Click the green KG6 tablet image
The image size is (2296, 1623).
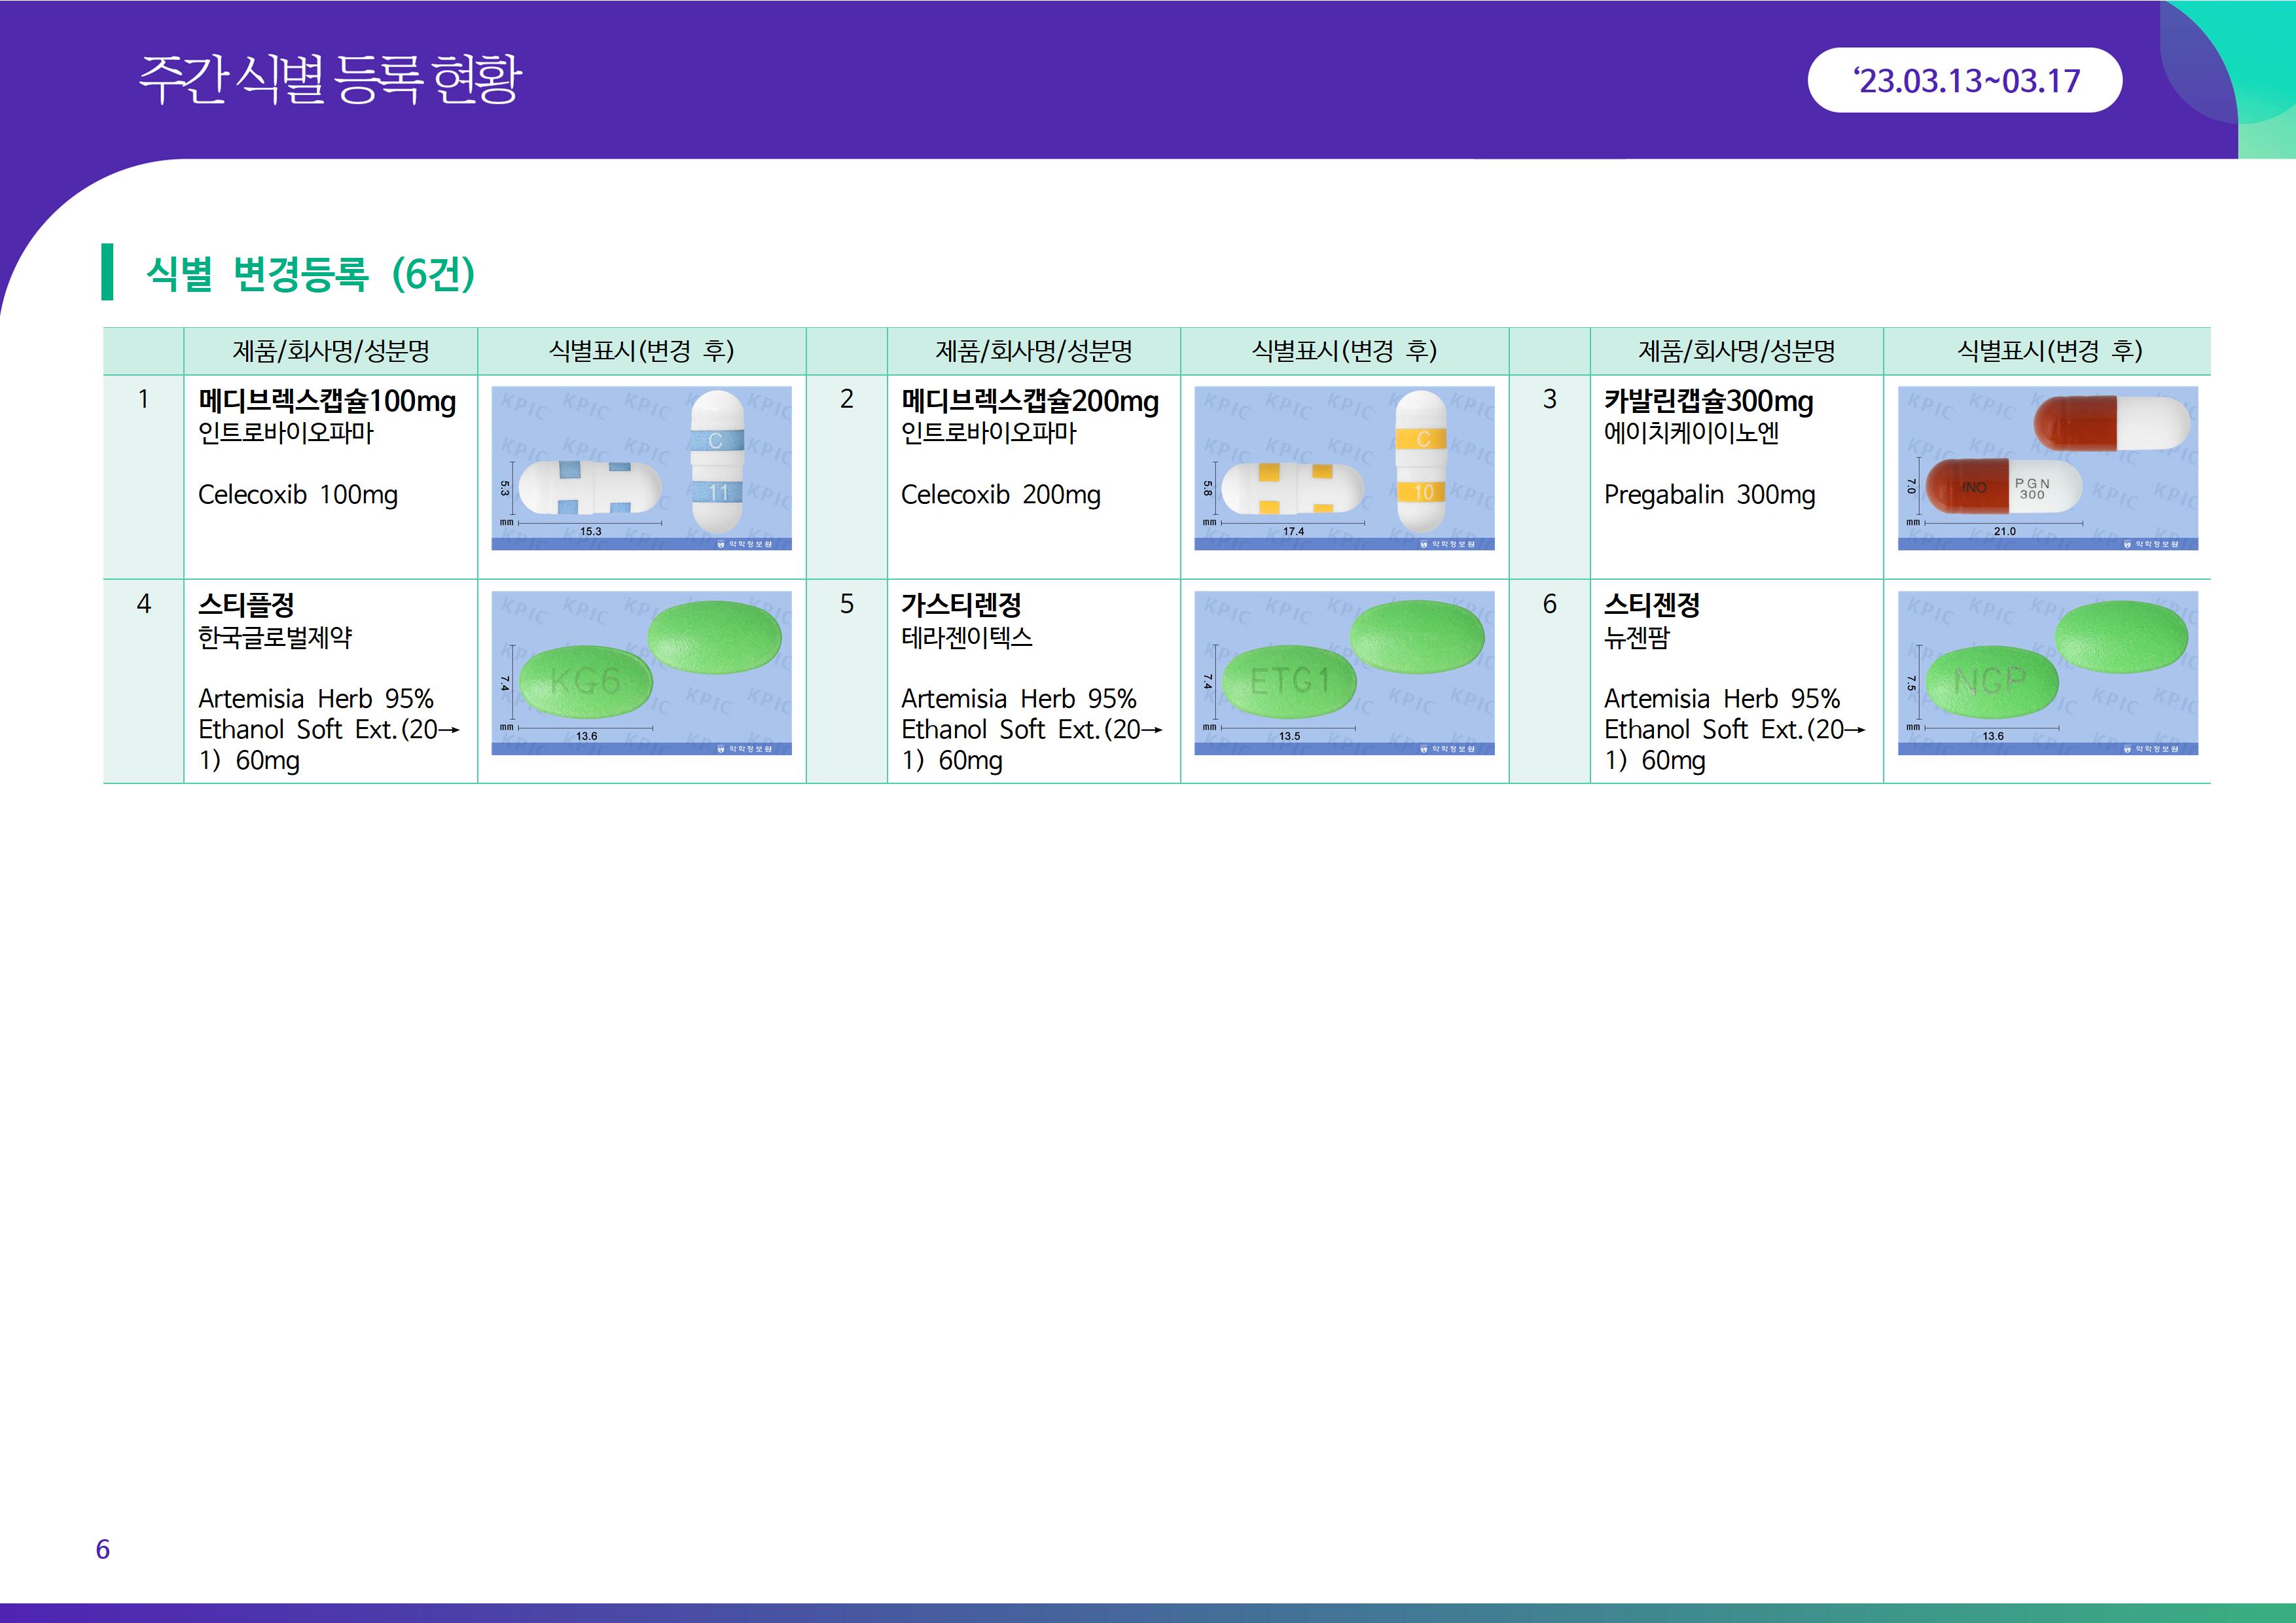[x=641, y=672]
